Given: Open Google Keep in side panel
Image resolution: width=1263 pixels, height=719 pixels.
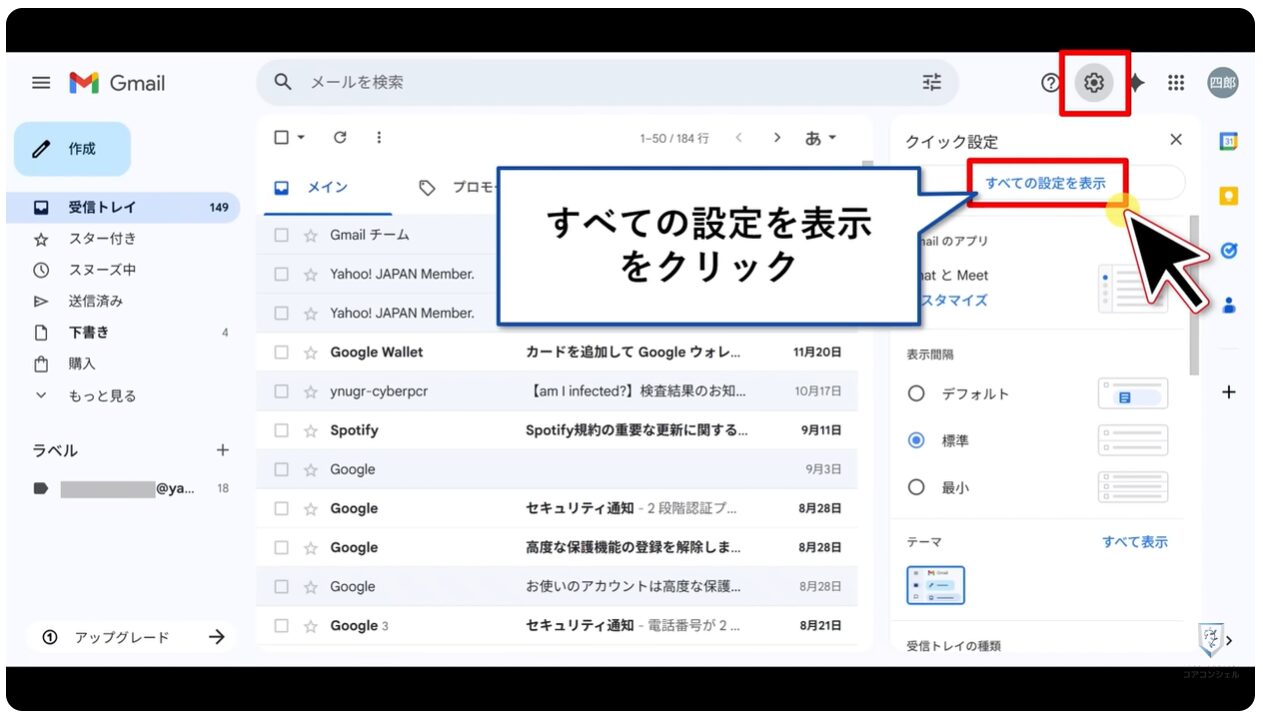Looking at the screenshot, I should click(x=1229, y=196).
